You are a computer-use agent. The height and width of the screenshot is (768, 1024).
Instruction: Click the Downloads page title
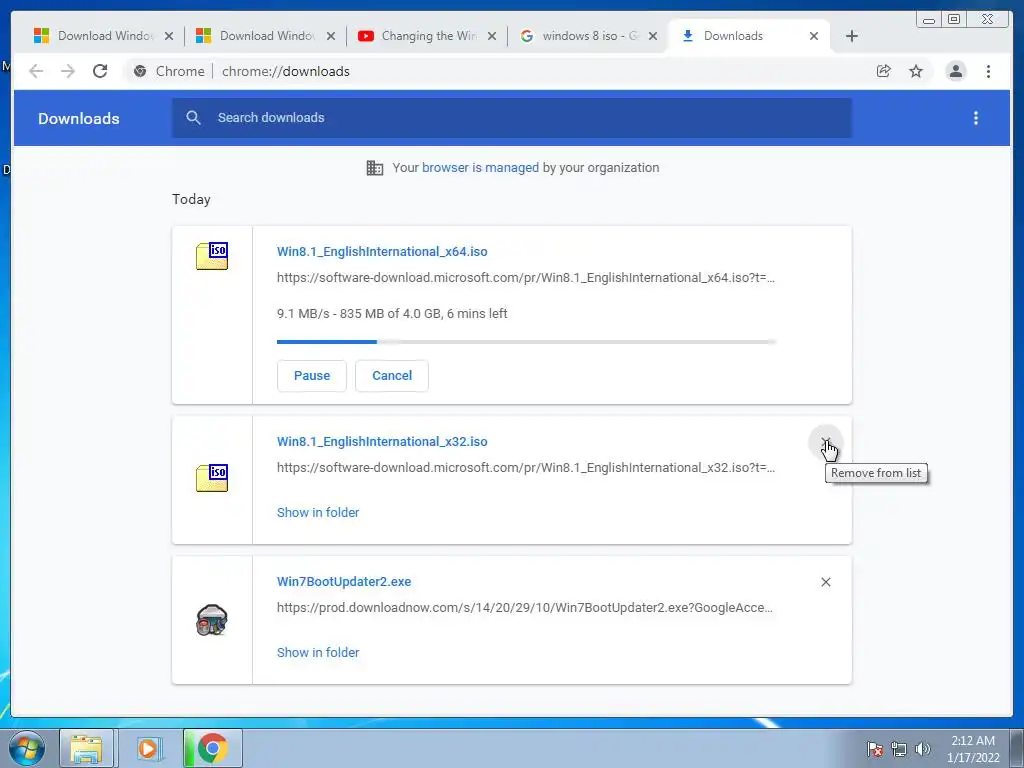78,118
